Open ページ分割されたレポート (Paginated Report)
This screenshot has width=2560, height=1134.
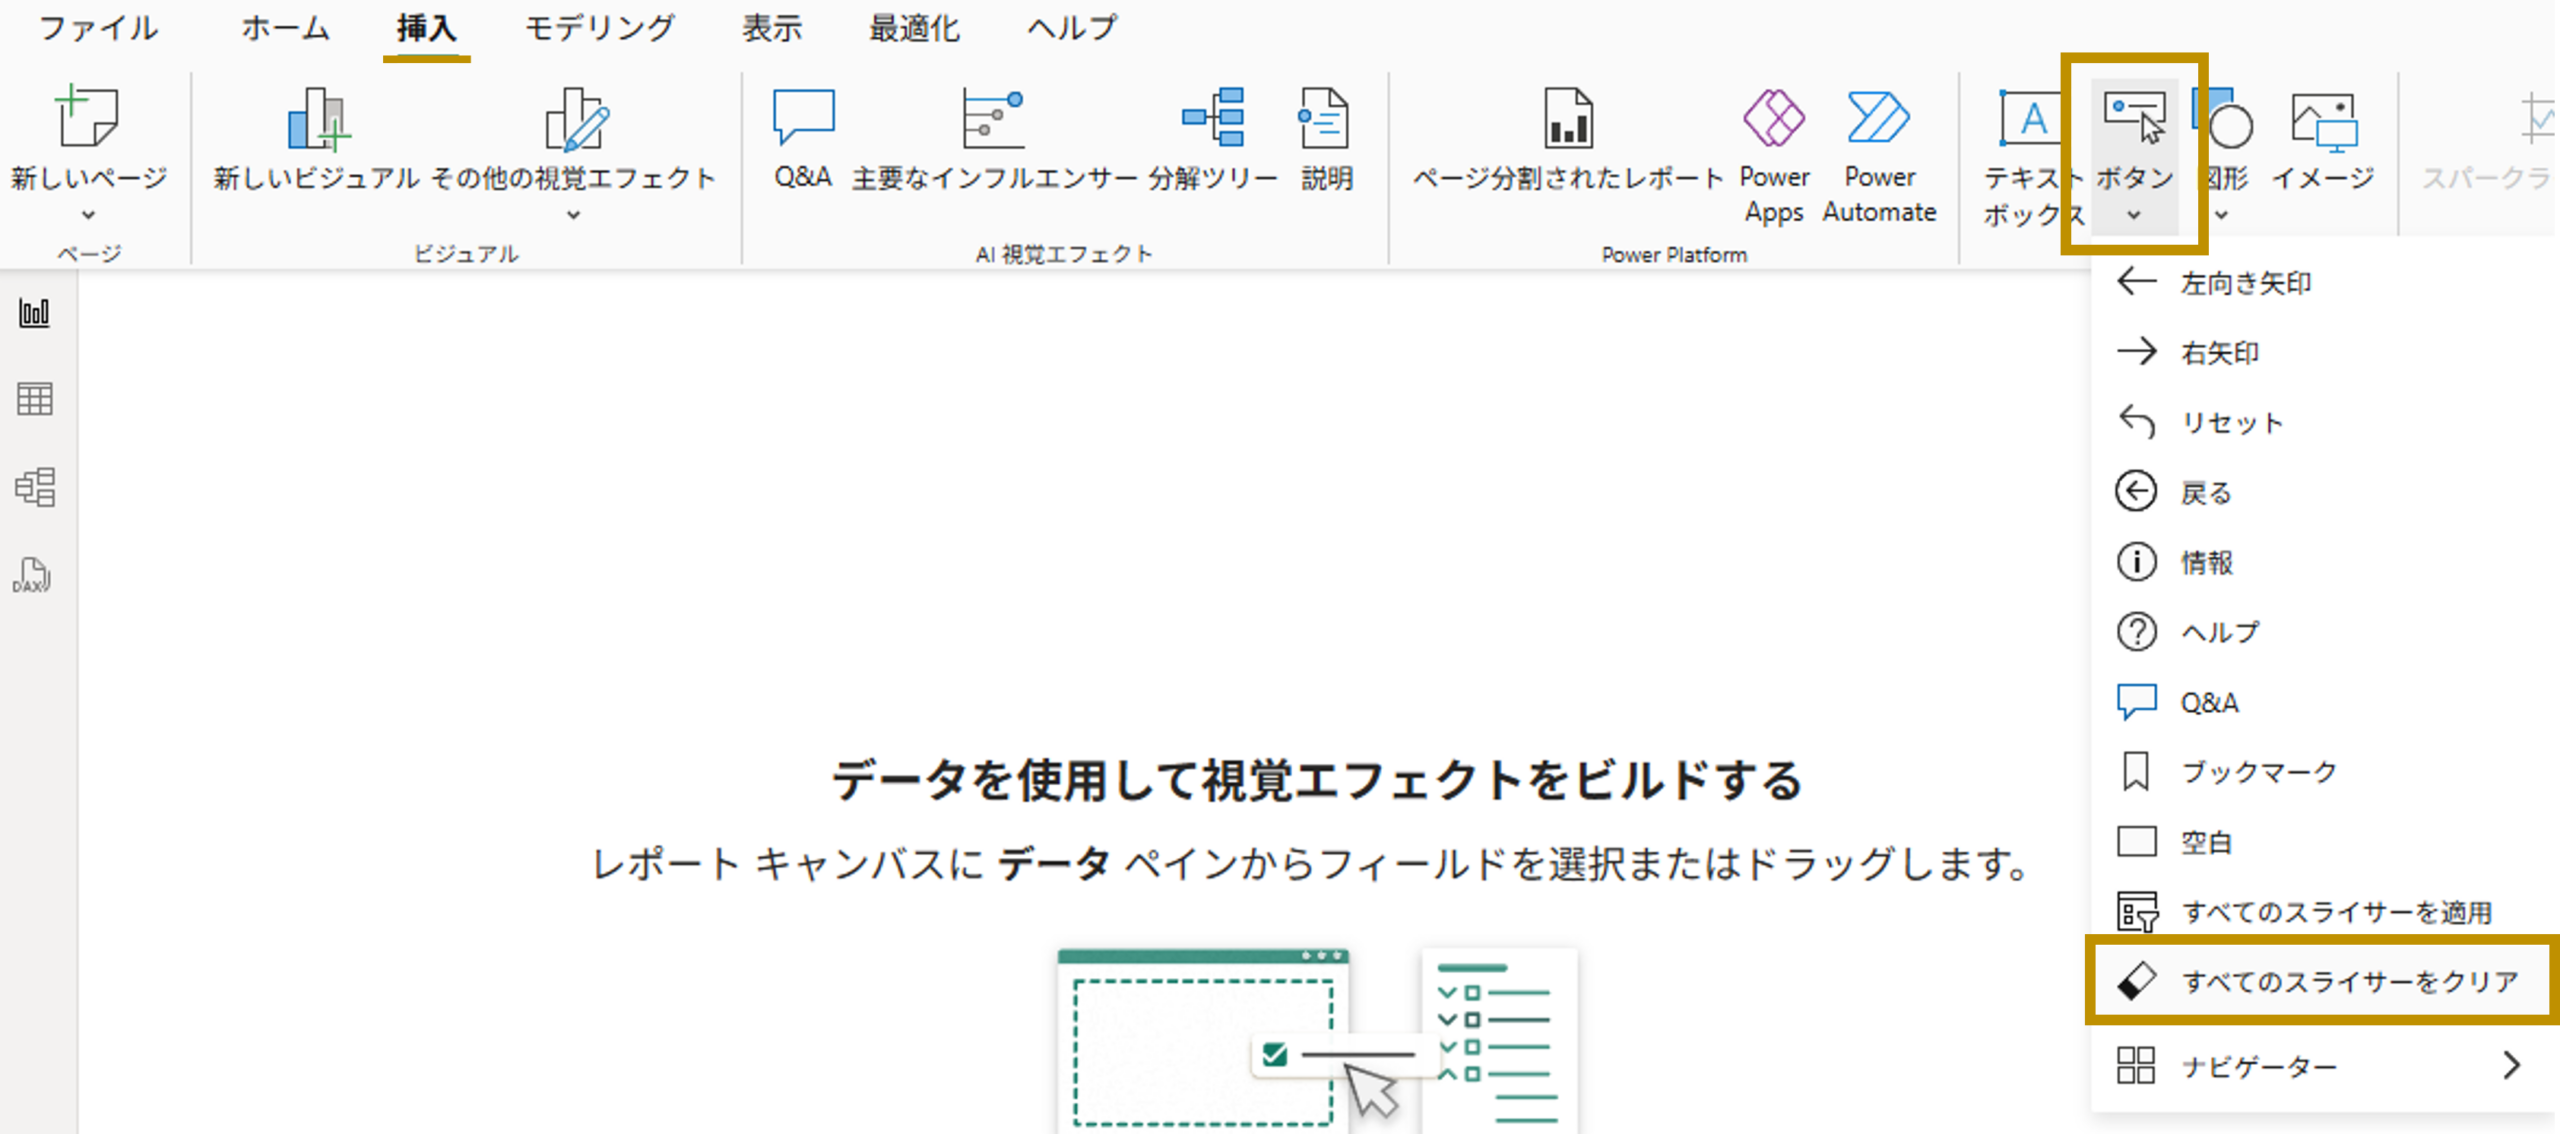pos(1567,140)
